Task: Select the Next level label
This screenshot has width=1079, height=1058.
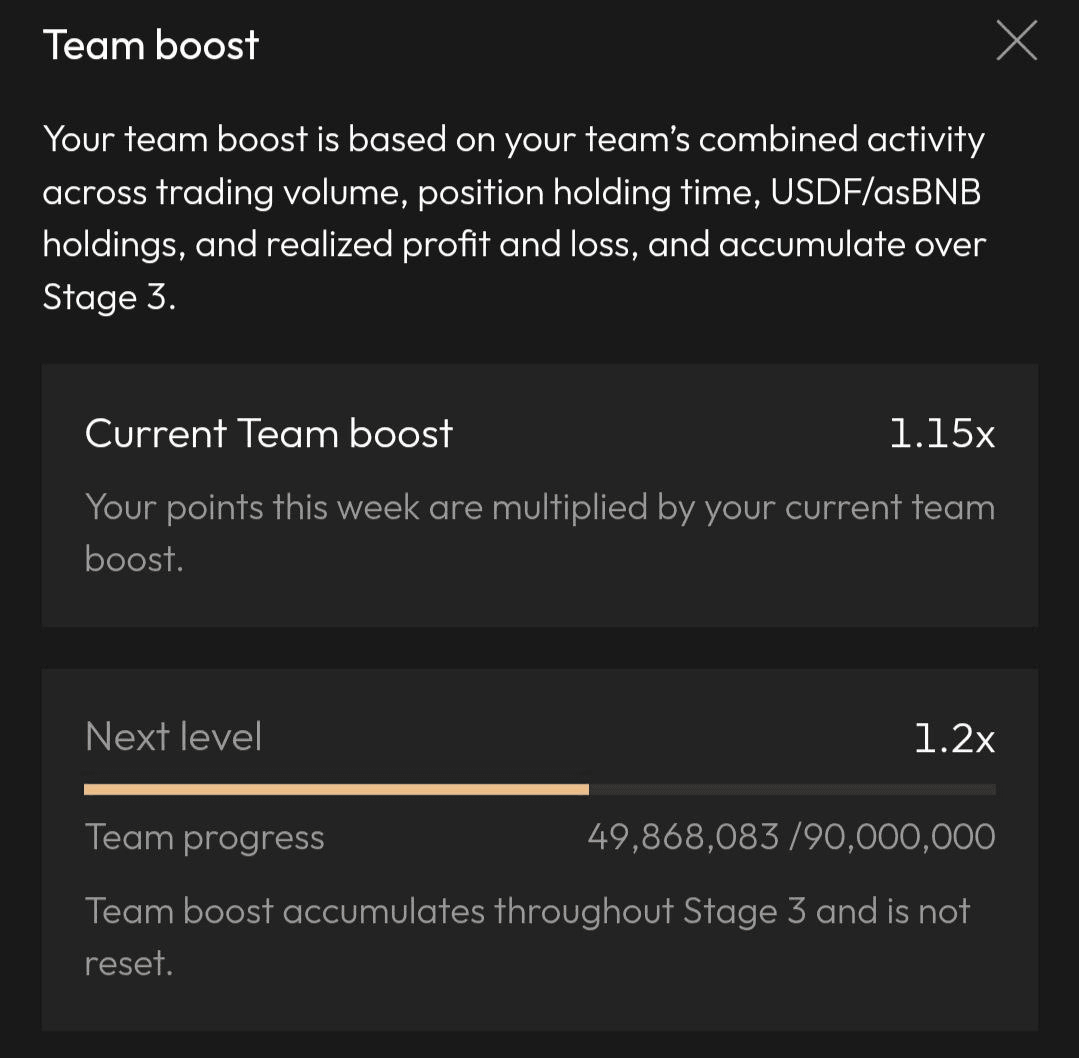Action: click(x=174, y=737)
